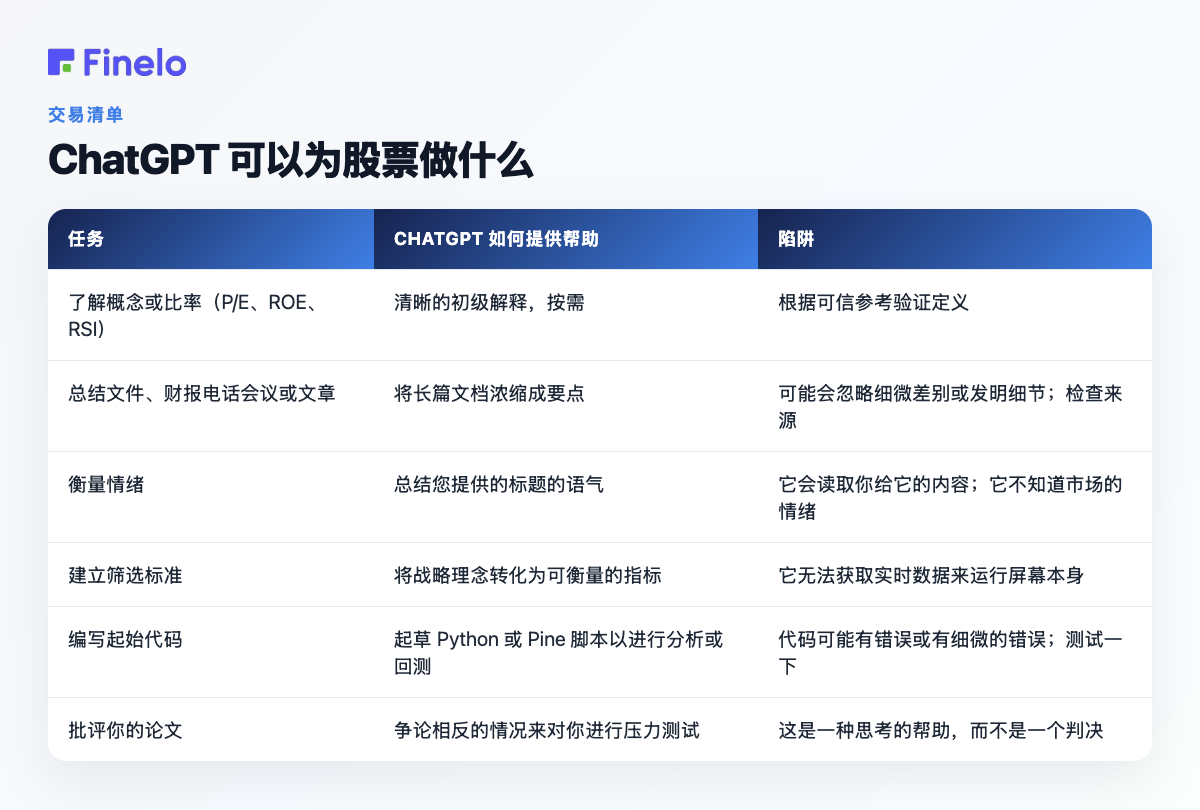This screenshot has height=810, width=1200.
Task: Click the Finelo brand name text
Action: [x=135, y=62]
